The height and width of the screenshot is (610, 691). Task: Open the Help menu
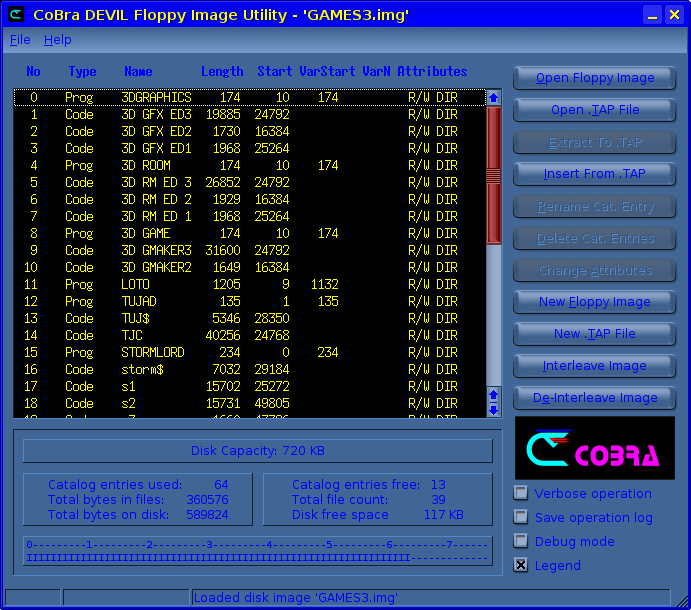[58, 40]
